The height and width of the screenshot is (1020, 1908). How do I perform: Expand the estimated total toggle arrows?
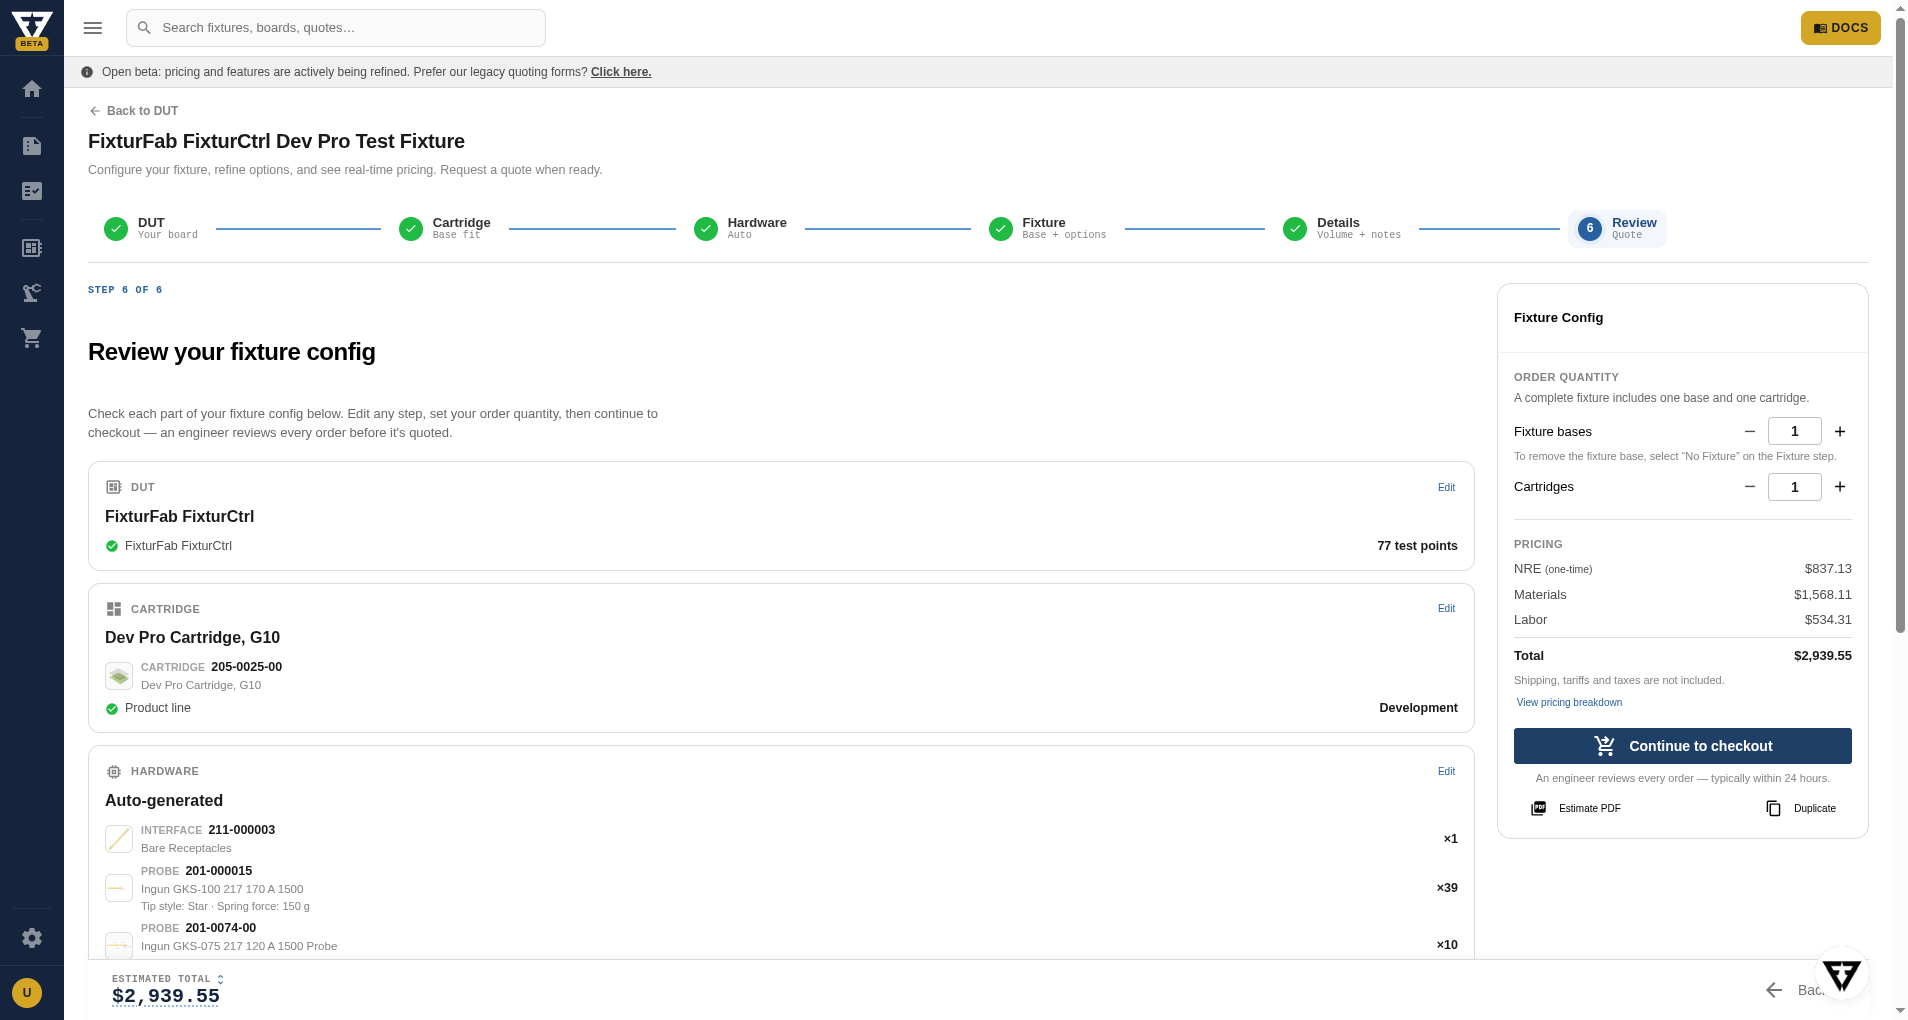click(220, 979)
